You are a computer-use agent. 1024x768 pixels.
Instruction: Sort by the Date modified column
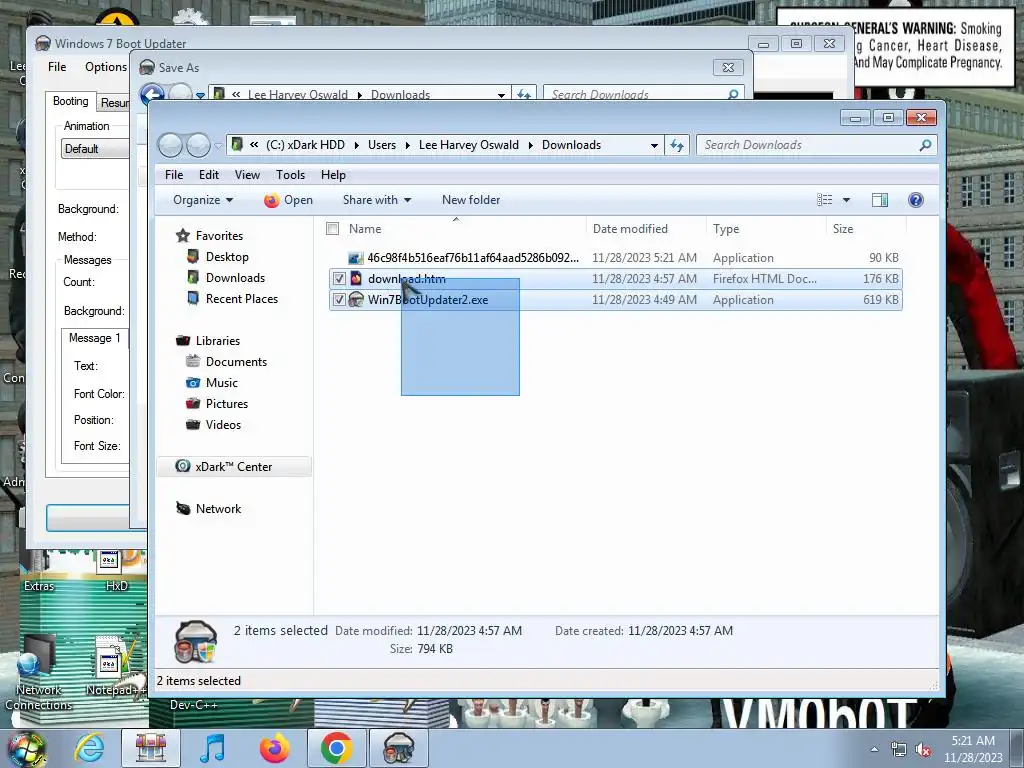click(x=645, y=229)
